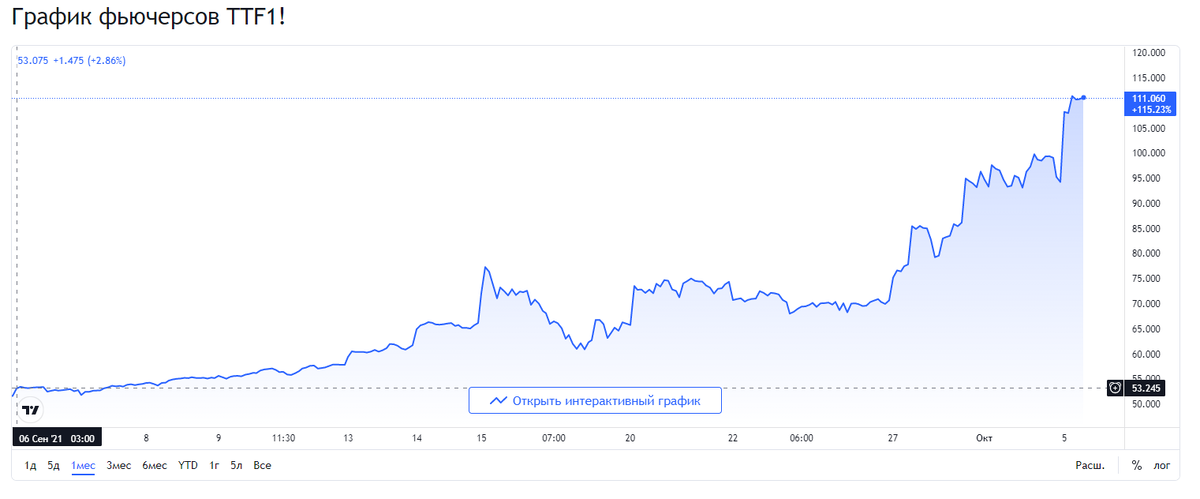Switch to the 3мес range
The image size is (1200, 499).
click(118, 466)
